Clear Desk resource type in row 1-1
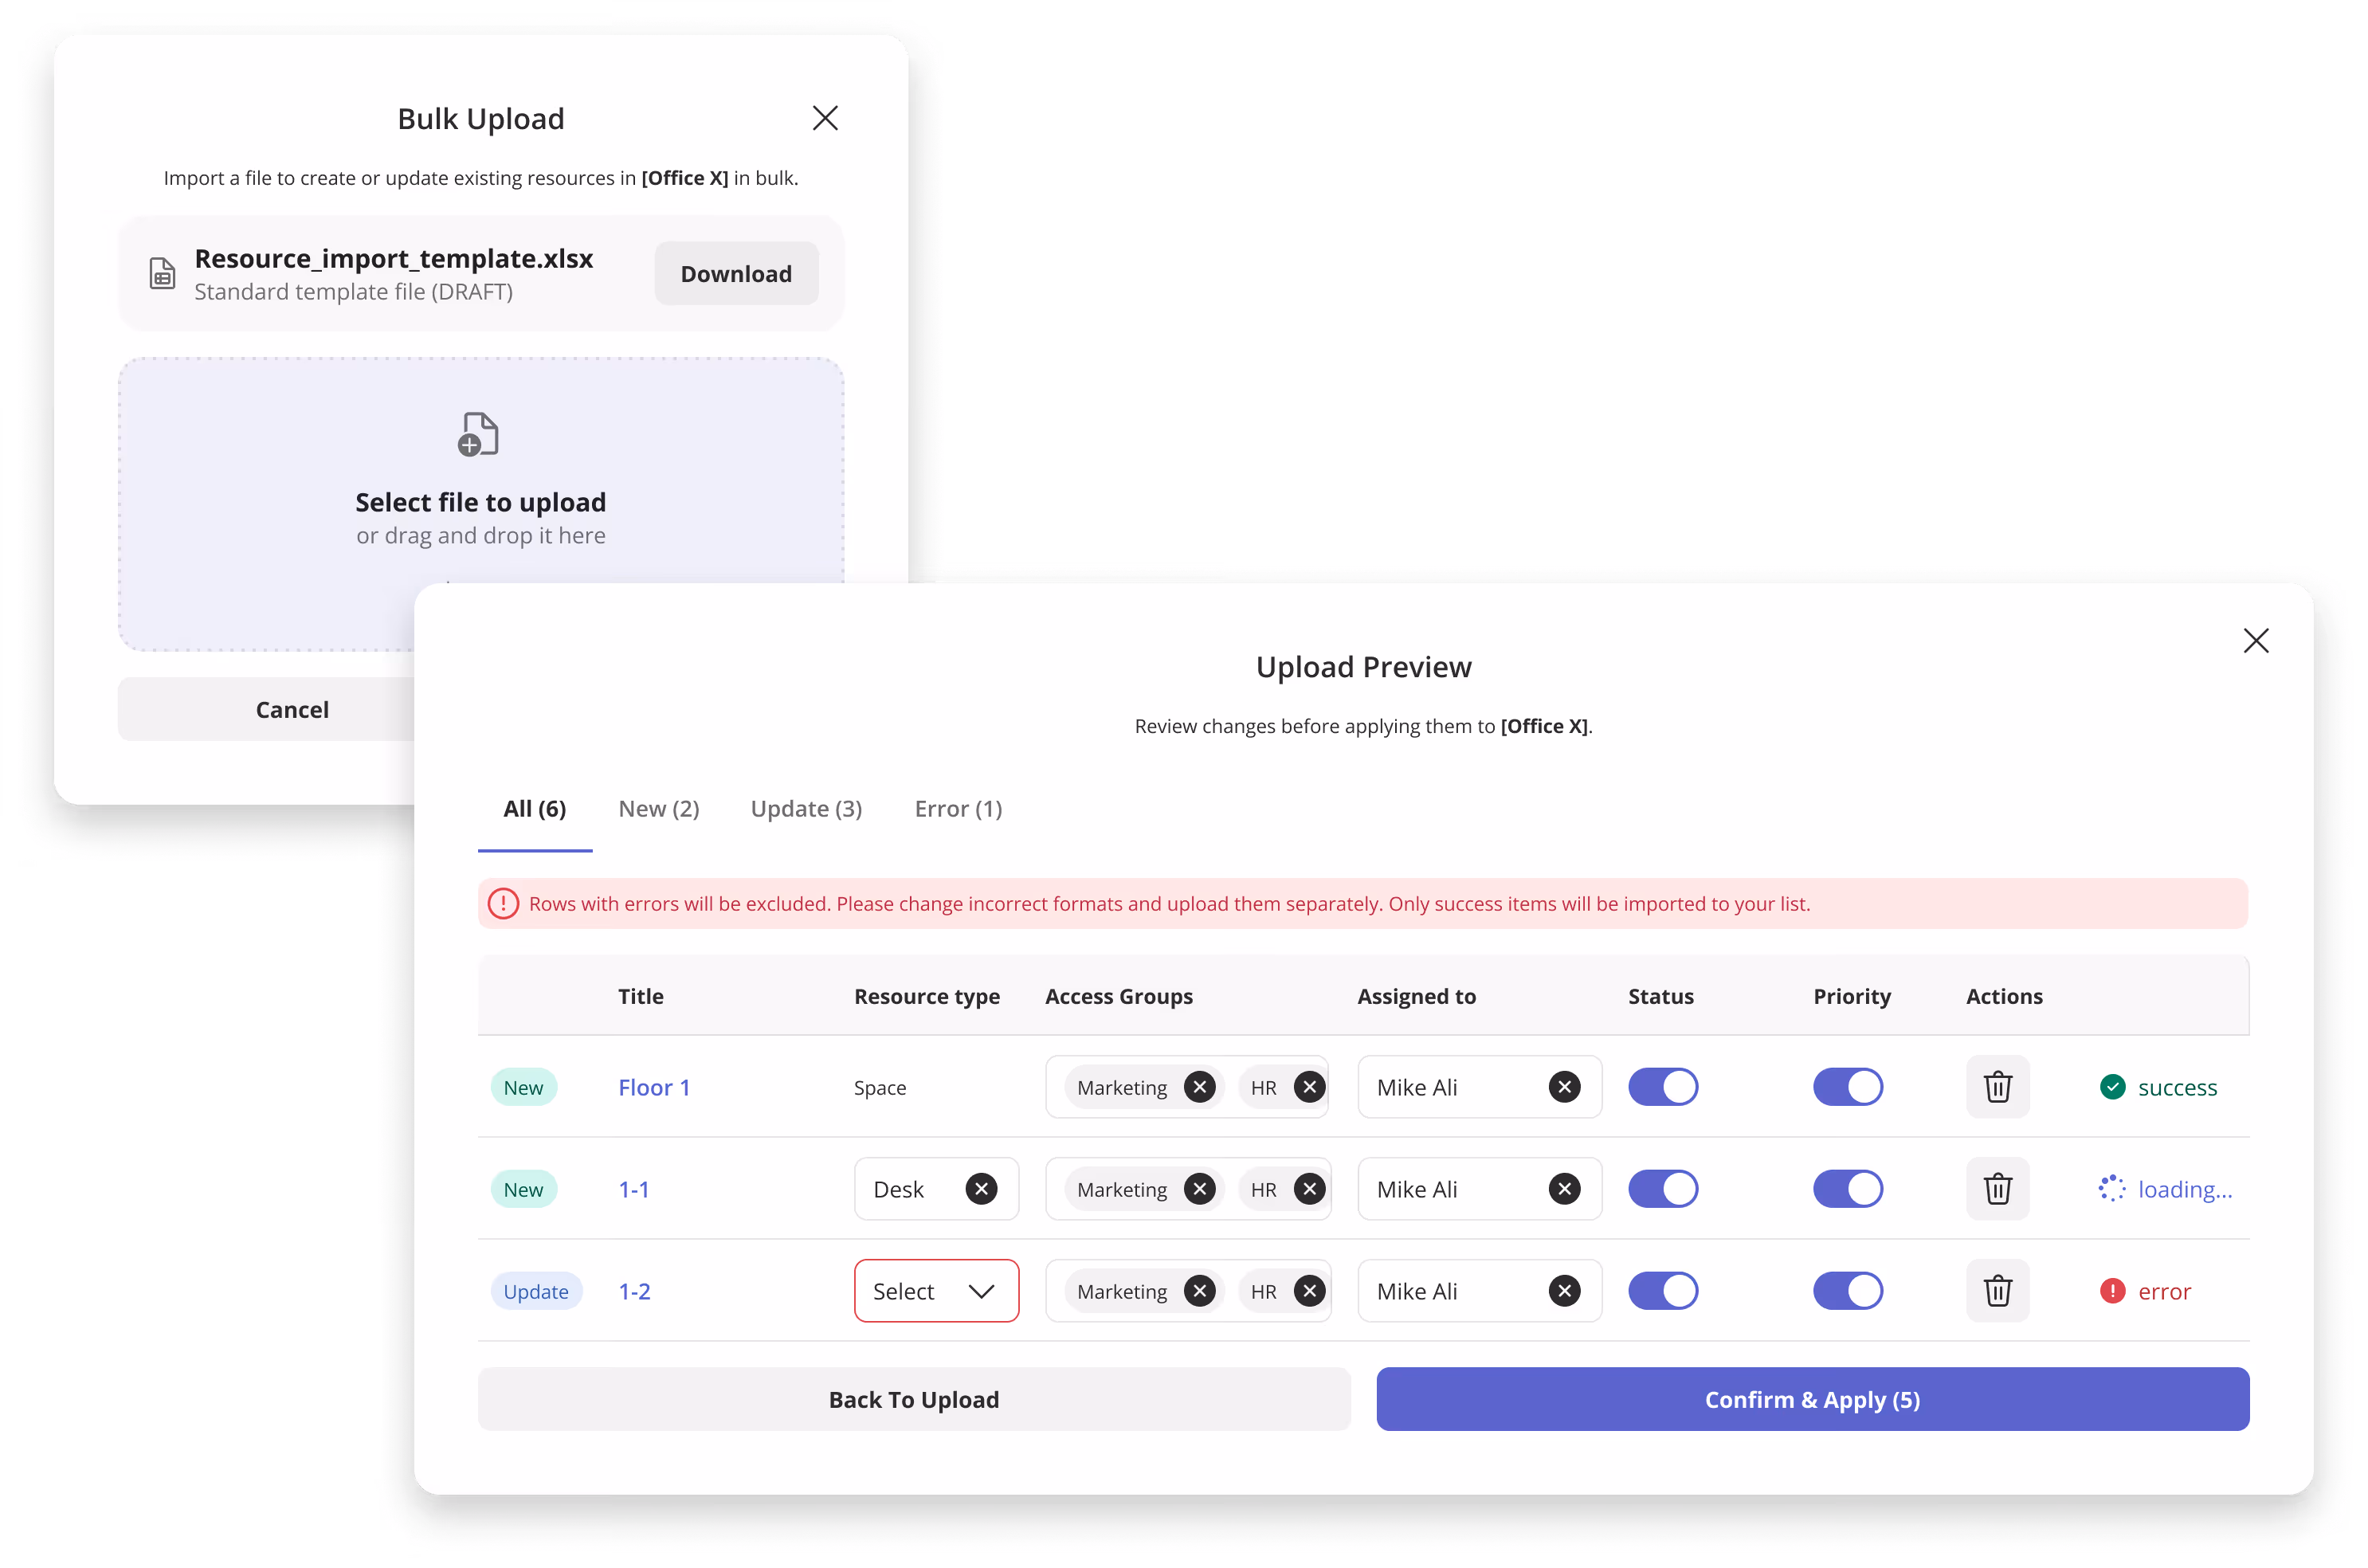The image size is (2368, 1568). click(x=981, y=1189)
